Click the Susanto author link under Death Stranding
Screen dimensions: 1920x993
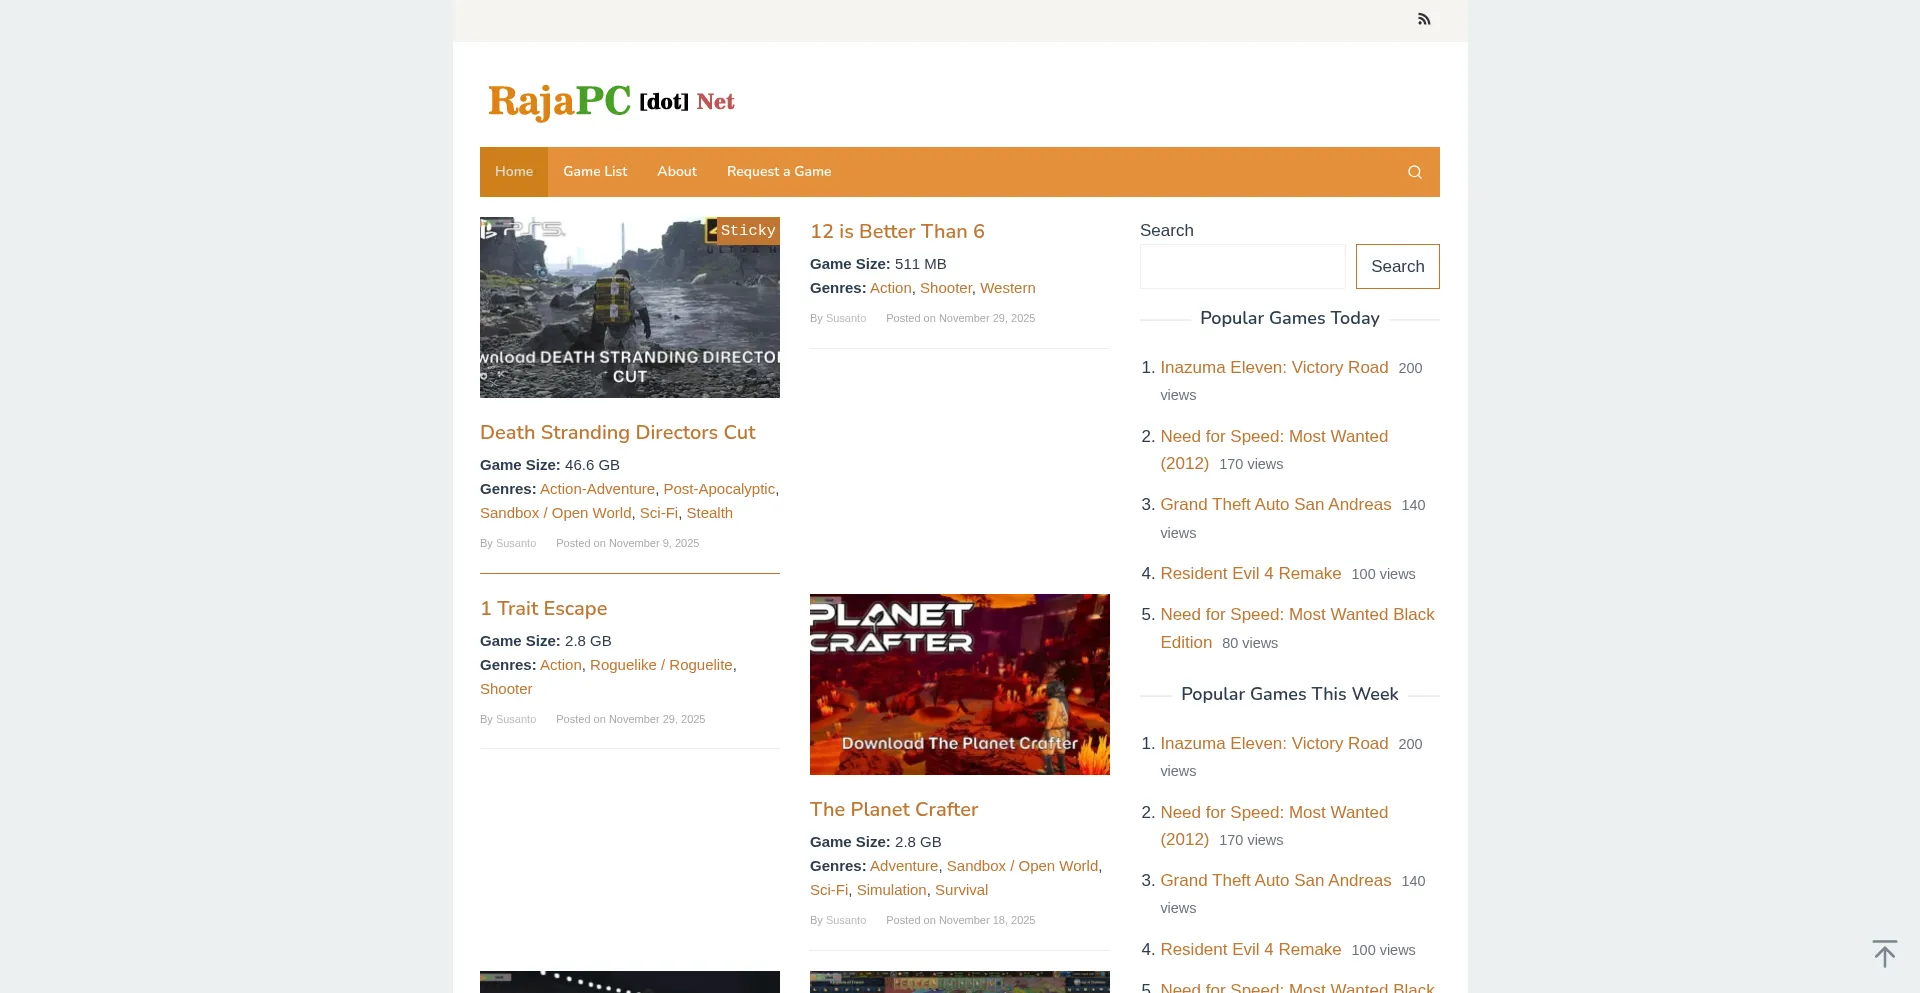click(x=516, y=543)
